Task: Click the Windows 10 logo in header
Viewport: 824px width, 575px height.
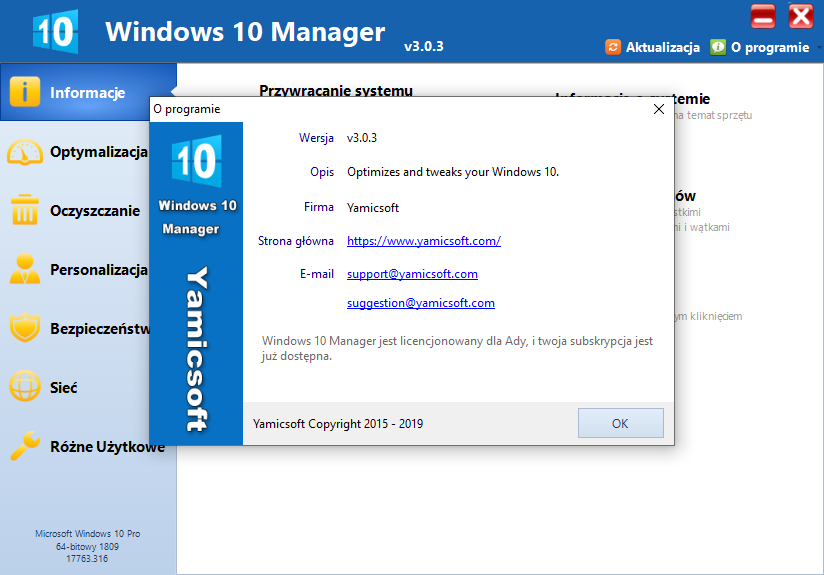Action: click(55, 32)
